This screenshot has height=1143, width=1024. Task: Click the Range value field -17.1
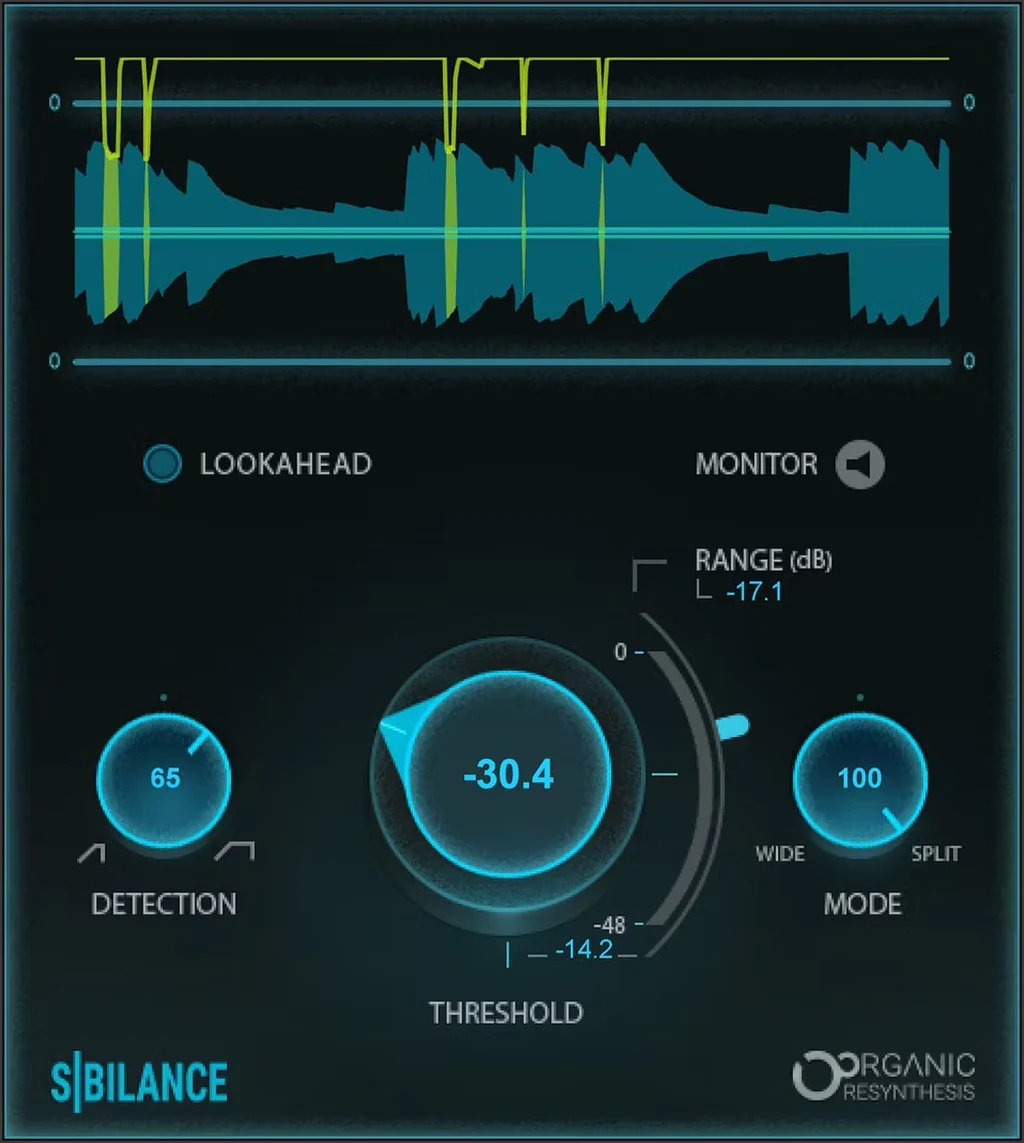(x=754, y=592)
